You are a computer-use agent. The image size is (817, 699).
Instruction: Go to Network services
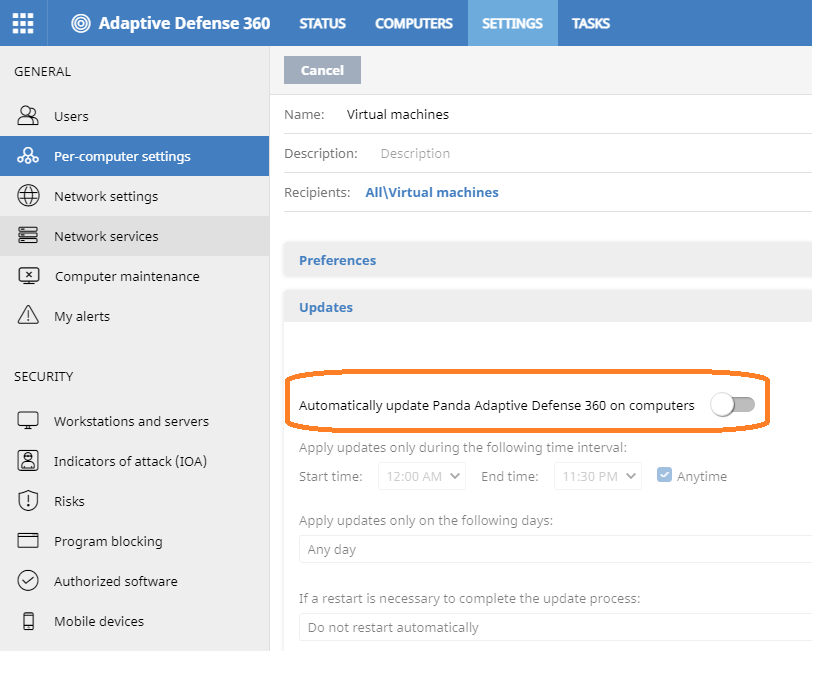pyautogui.click(x=134, y=236)
